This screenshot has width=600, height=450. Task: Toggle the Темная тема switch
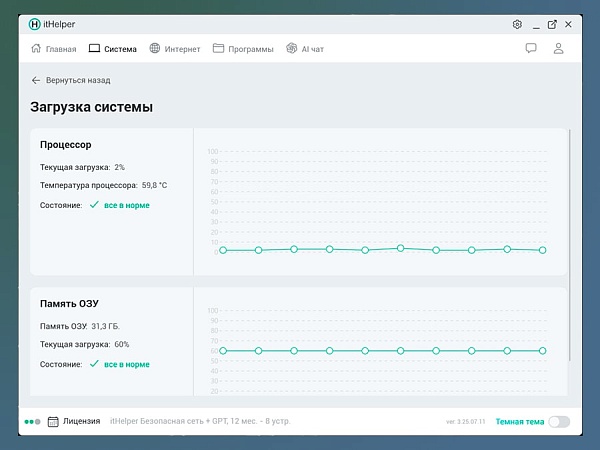(x=559, y=422)
